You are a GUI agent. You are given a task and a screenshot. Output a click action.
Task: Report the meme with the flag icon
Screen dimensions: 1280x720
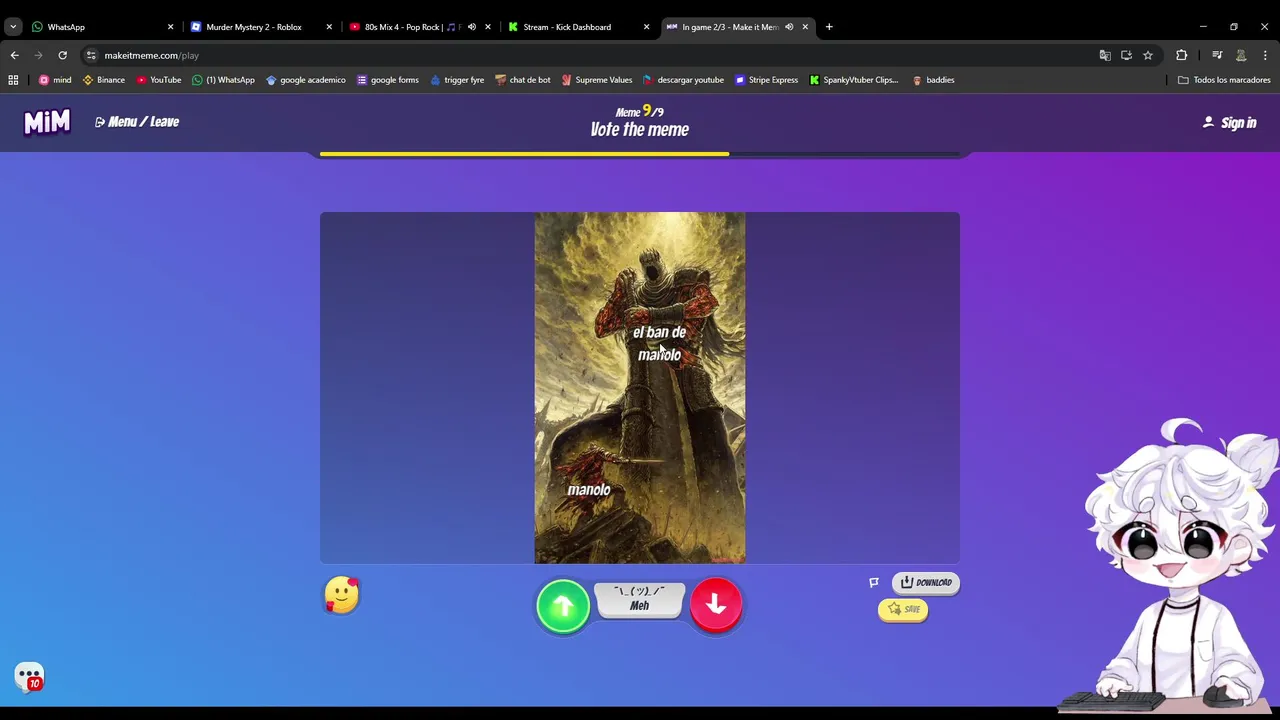tap(874, 582)
